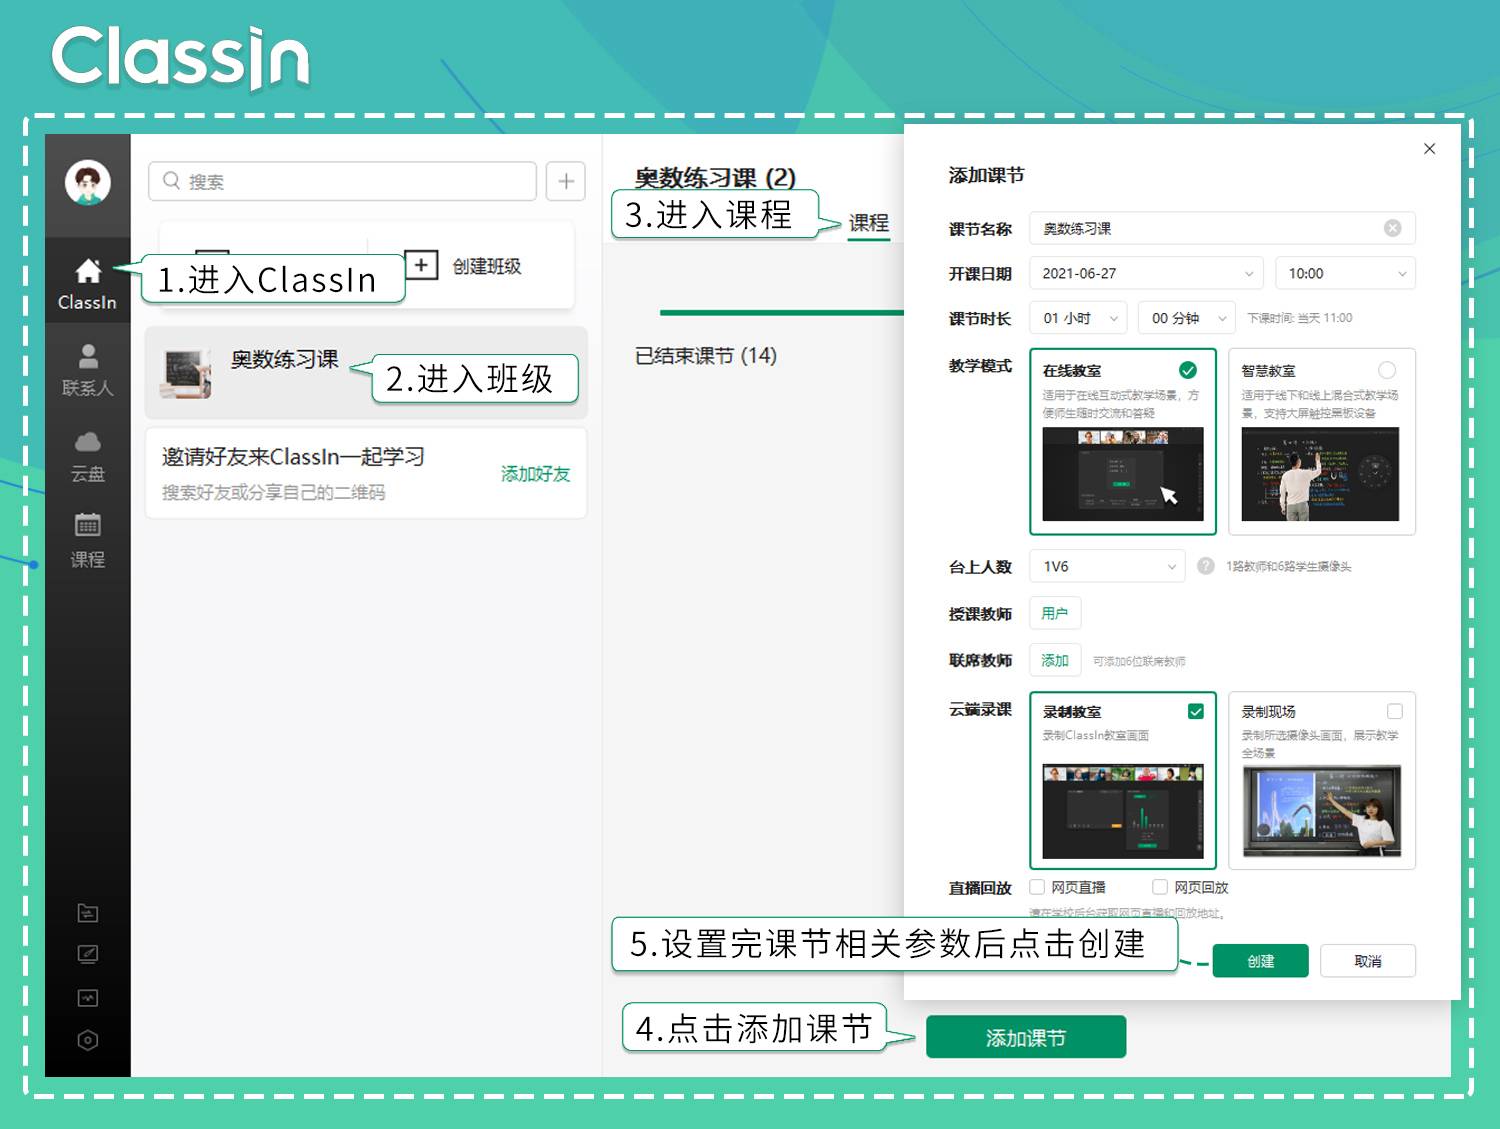Click 添加 for 联席教师
The image size is (1500, 1129).
click(x=1055, y=660)
